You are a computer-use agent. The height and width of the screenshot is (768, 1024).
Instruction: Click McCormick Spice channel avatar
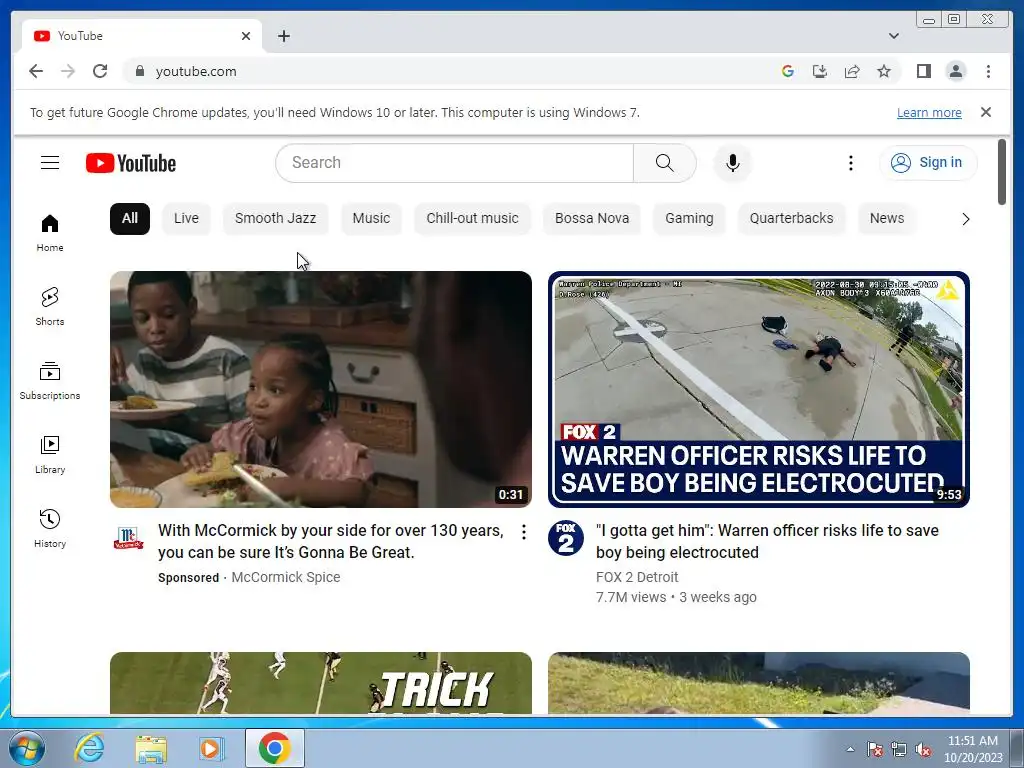128,538
